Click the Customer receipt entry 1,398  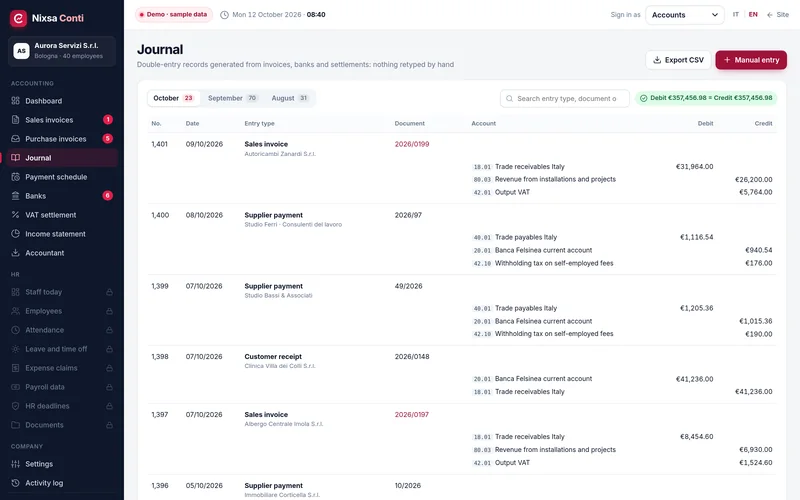[x=273, y=357]
